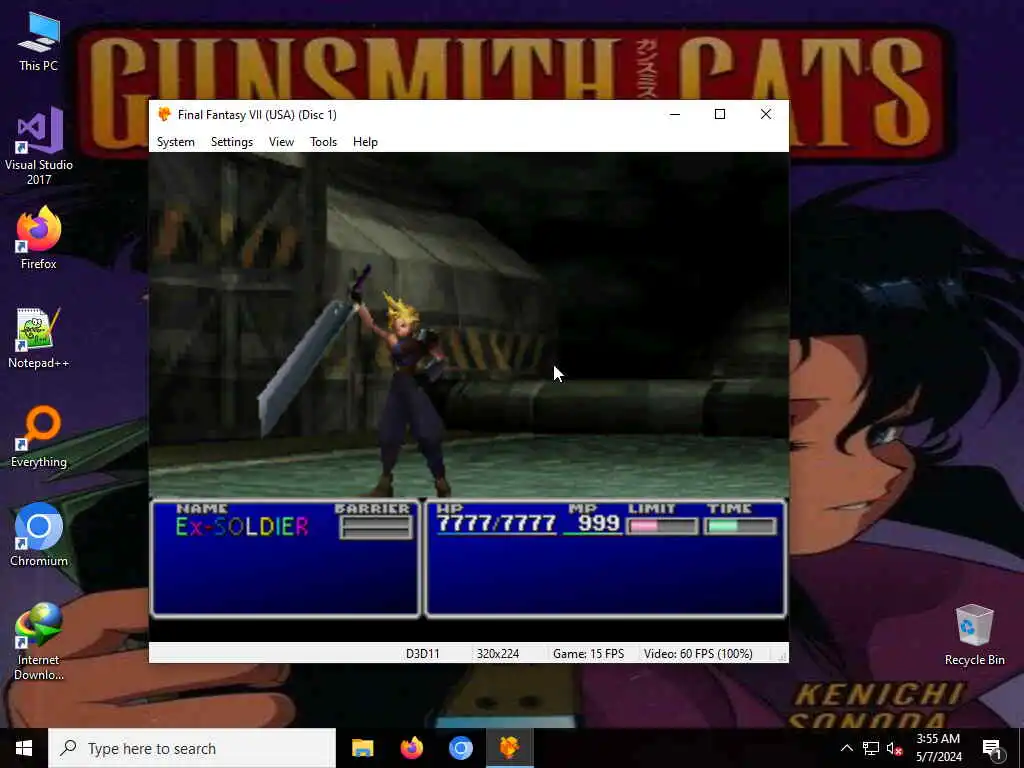Open the network tray icon
This screenshot has height=768, width=1024.
pyautogui.click(x=871, y=748)
